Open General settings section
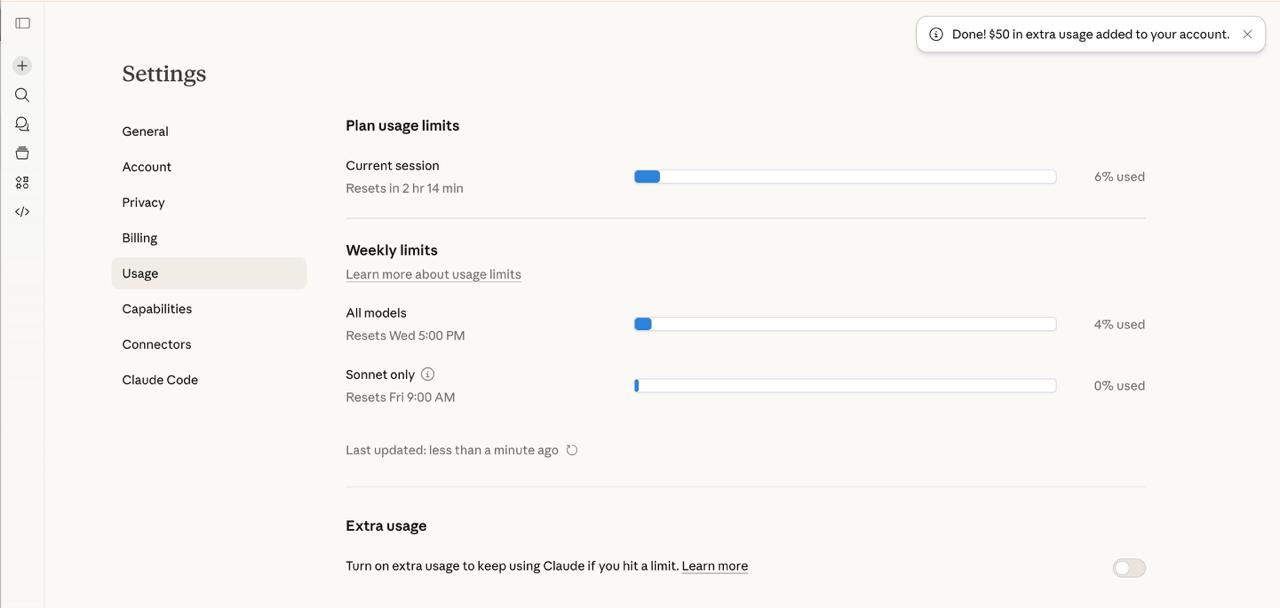The height and width of the screenshot is (608, 1280). [x=145, y=131]
